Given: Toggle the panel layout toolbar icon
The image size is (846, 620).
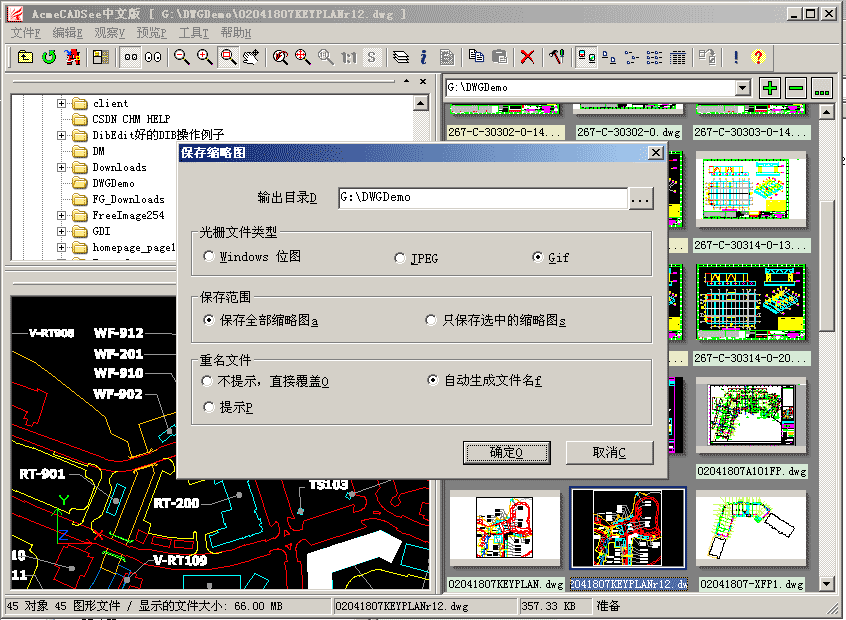Looking at the screenshot, I should (x=101, y=57).
